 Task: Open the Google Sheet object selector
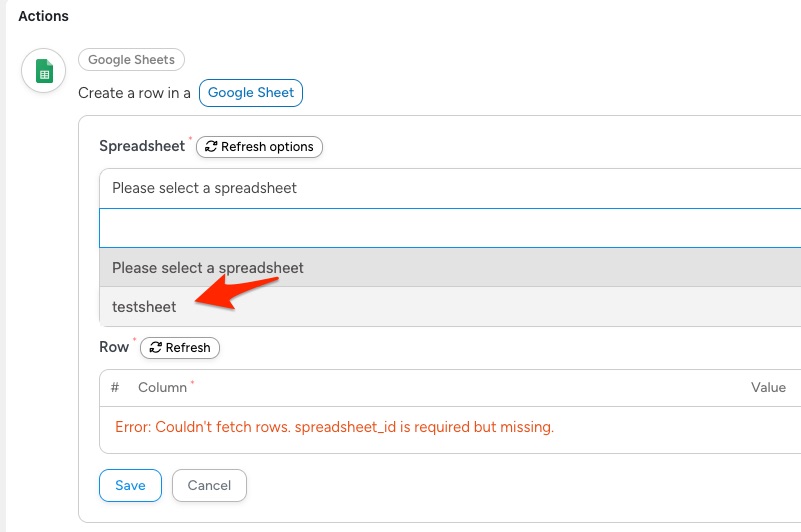click(x=251, y=92)
